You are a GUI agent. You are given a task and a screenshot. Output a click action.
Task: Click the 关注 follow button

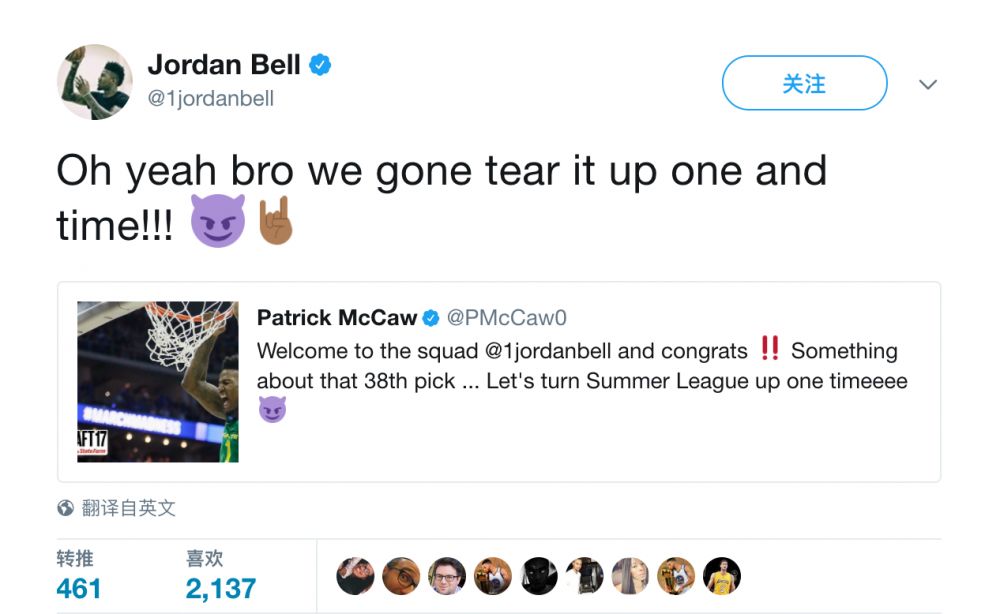[x=804, y=83]
